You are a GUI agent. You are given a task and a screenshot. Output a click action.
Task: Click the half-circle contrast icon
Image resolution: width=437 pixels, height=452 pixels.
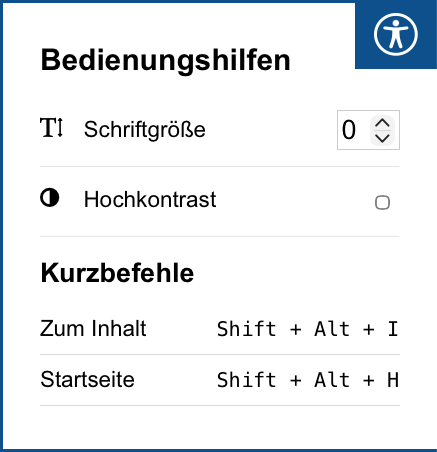[50, 198]
